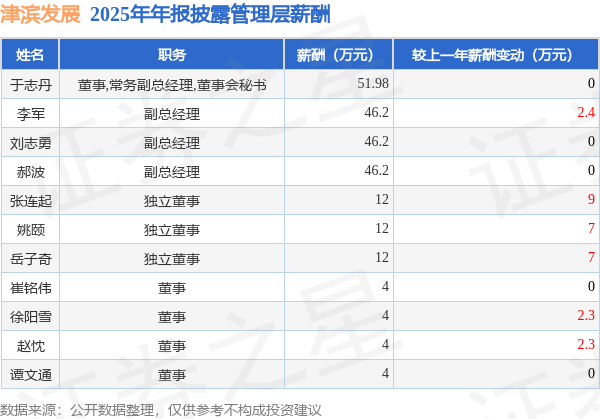
Task: Select the name 谭文通
Action: point(31,375)
